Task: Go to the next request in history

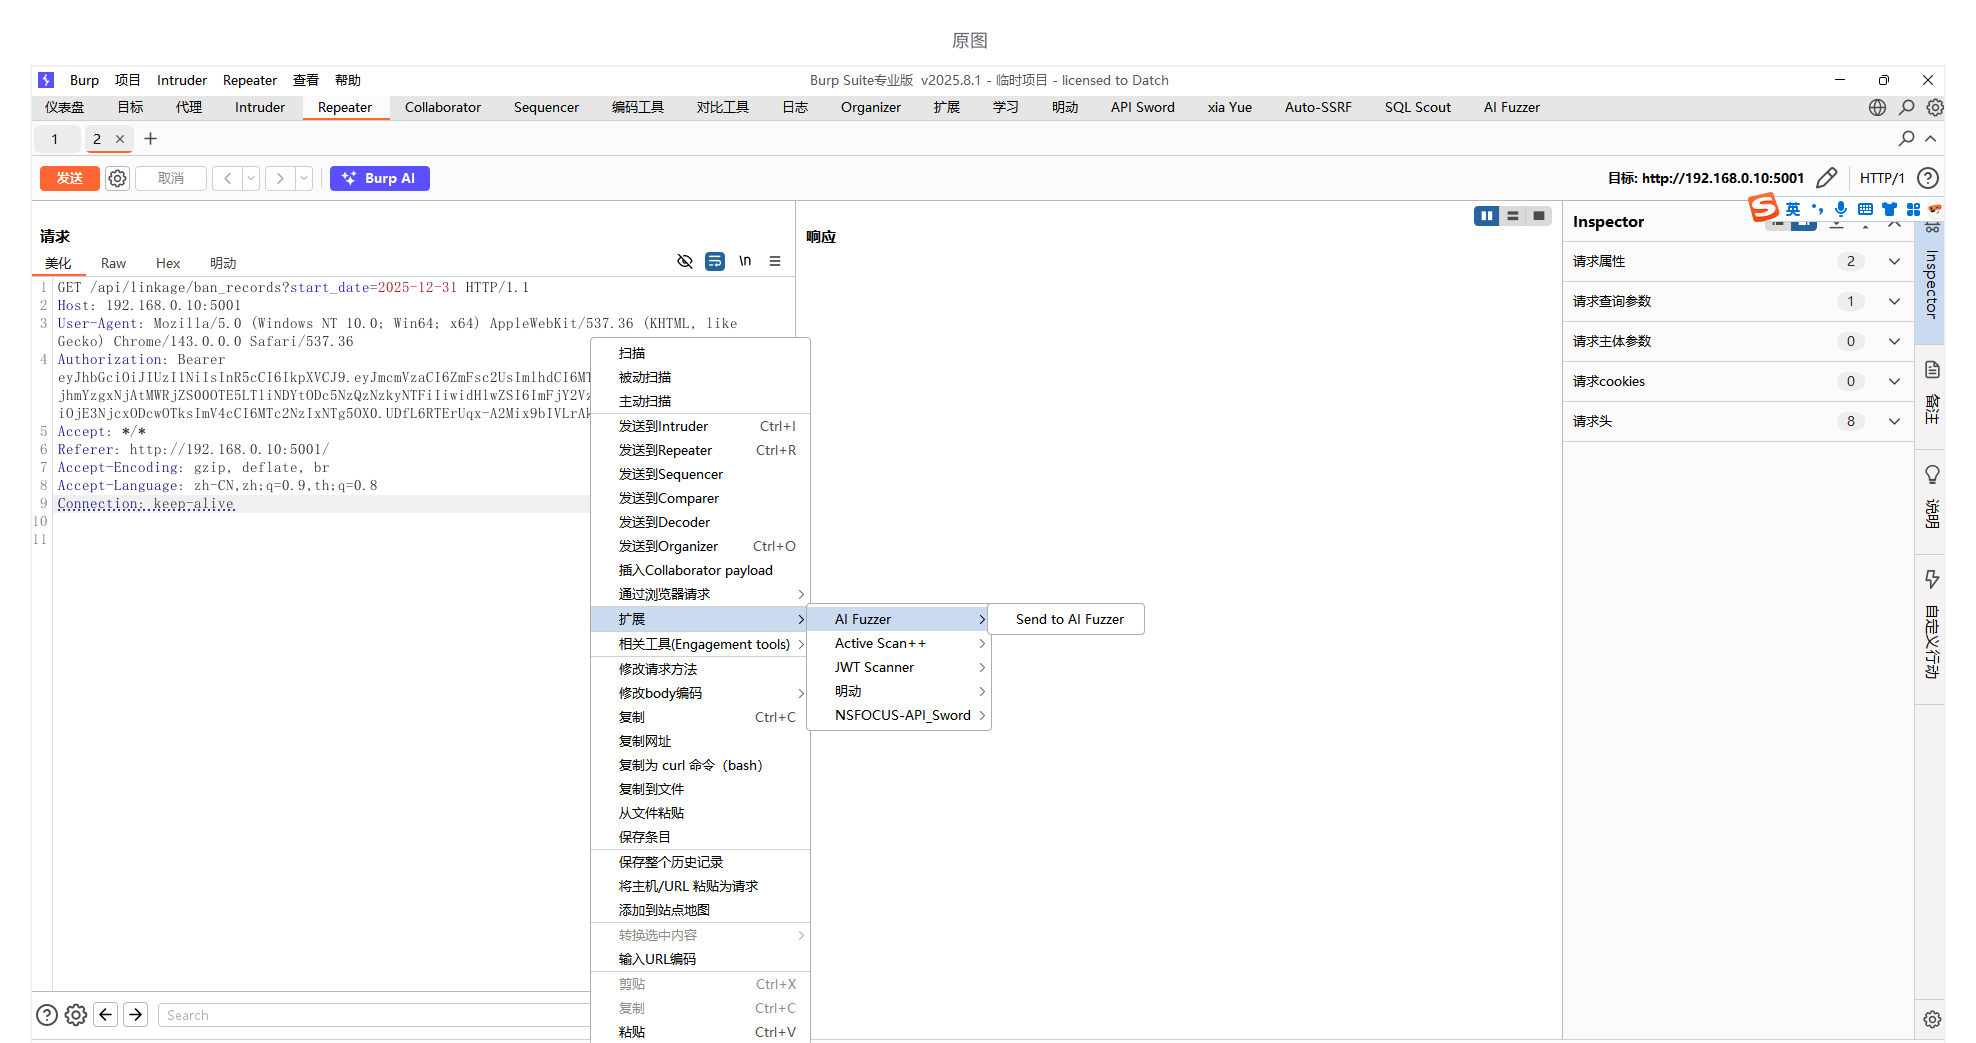Action: (280, 178)
